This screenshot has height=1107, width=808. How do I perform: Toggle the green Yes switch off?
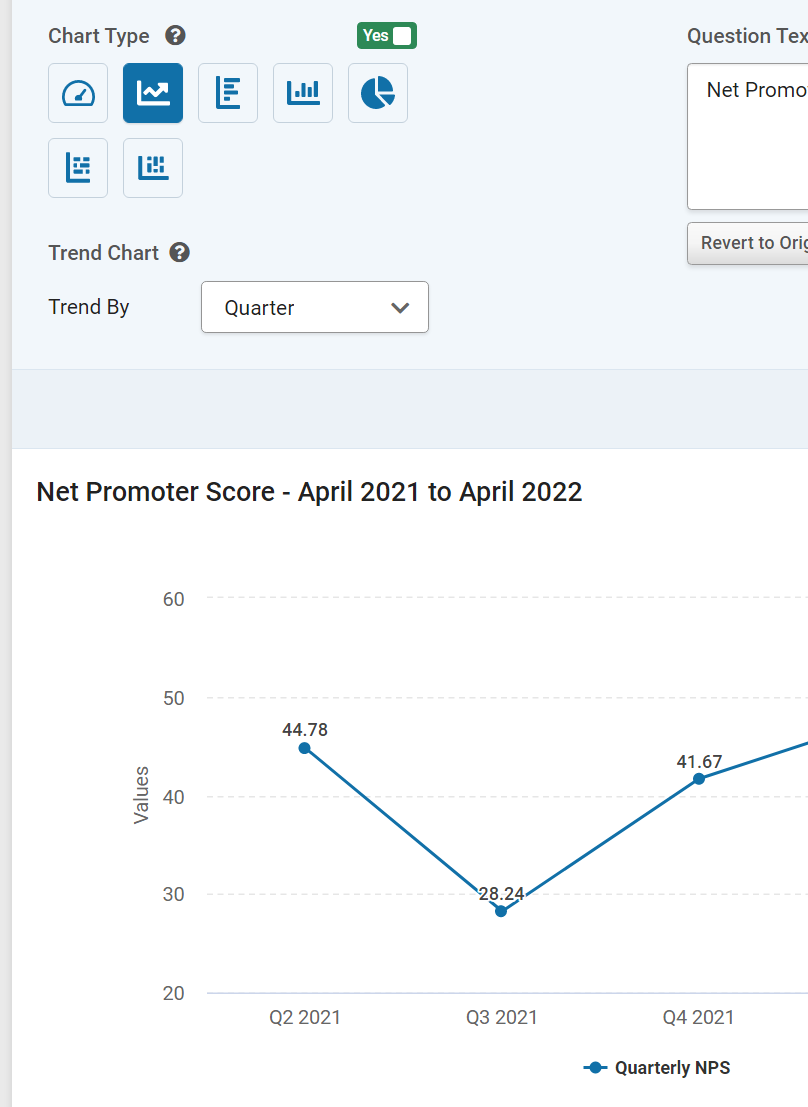tap(387, 36)
